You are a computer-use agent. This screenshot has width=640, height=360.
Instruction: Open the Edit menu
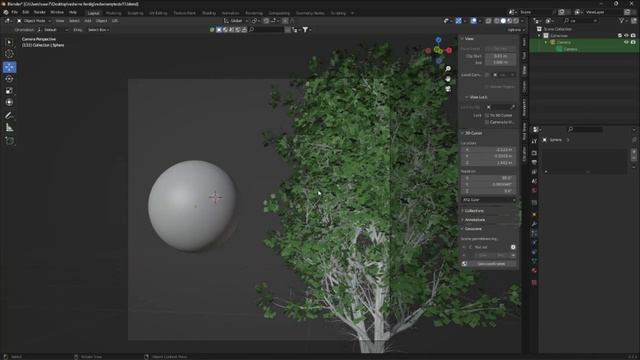(26, 12)
